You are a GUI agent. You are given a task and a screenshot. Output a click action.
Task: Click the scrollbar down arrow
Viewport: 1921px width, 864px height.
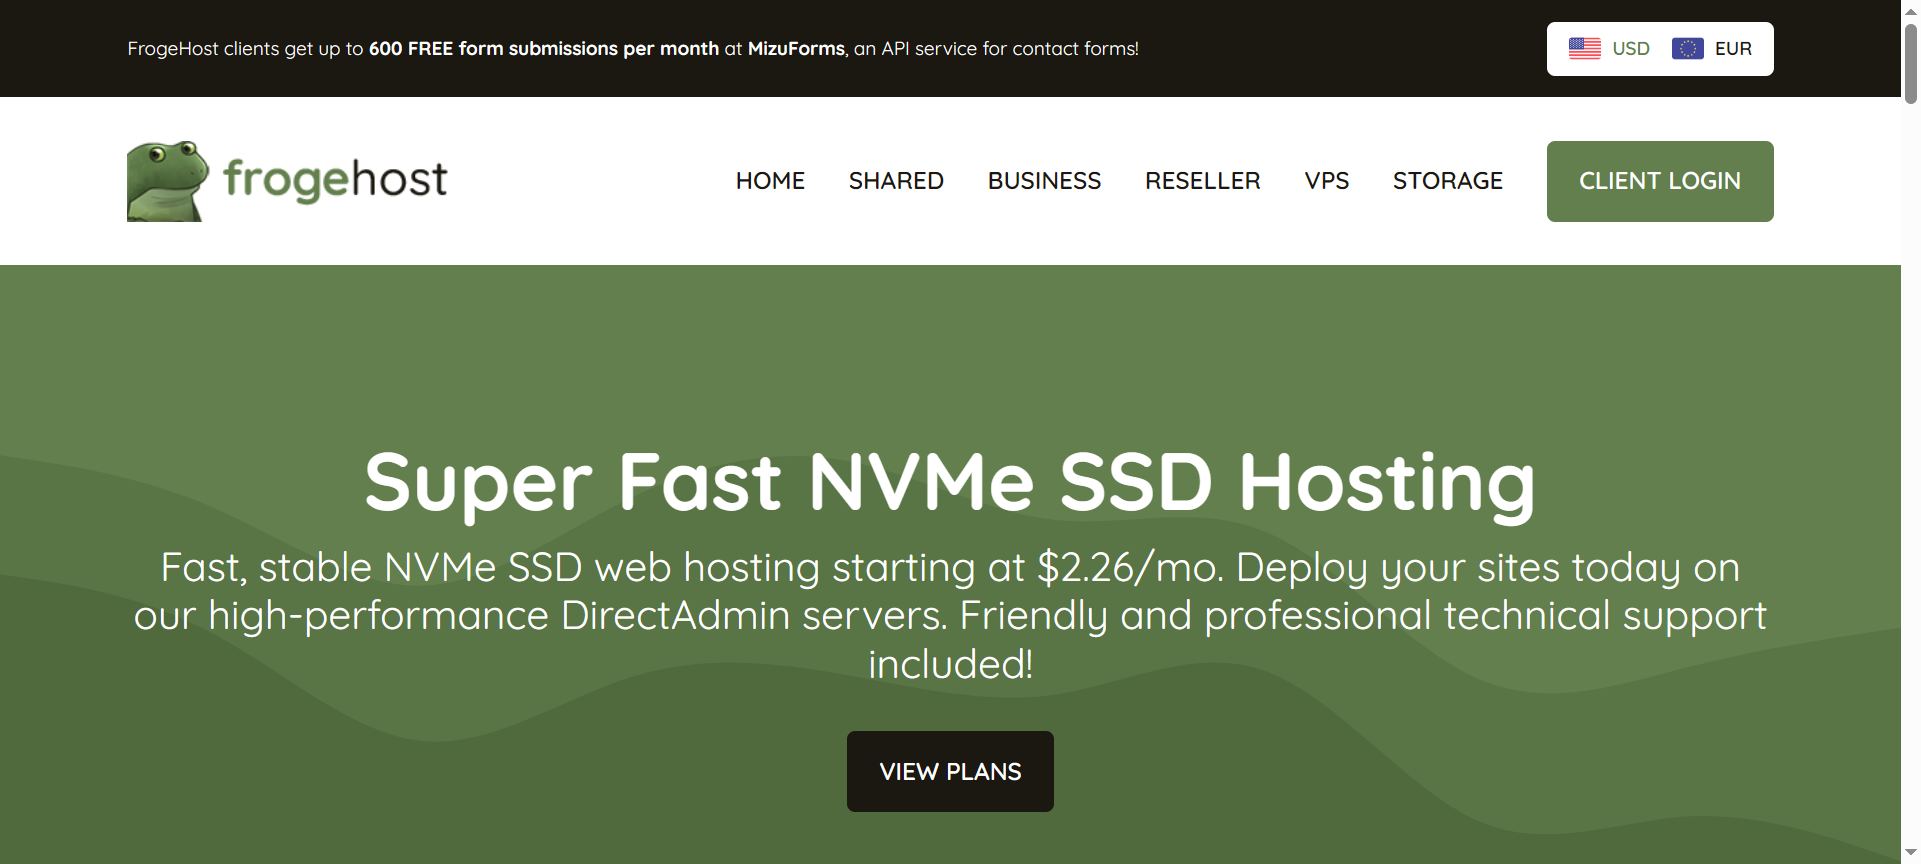coord(1911,853)
